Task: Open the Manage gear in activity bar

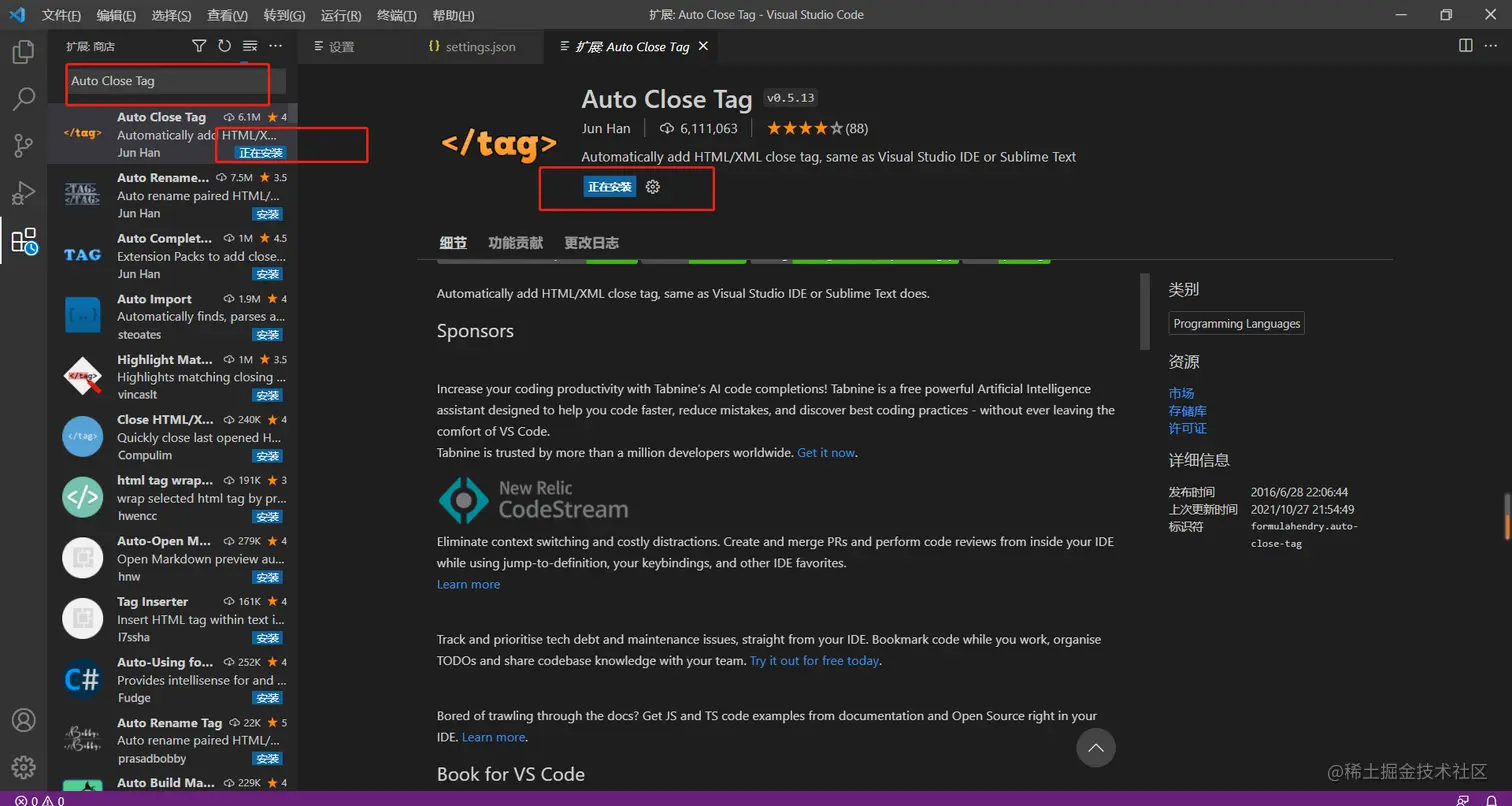Action: coord(23,767)
